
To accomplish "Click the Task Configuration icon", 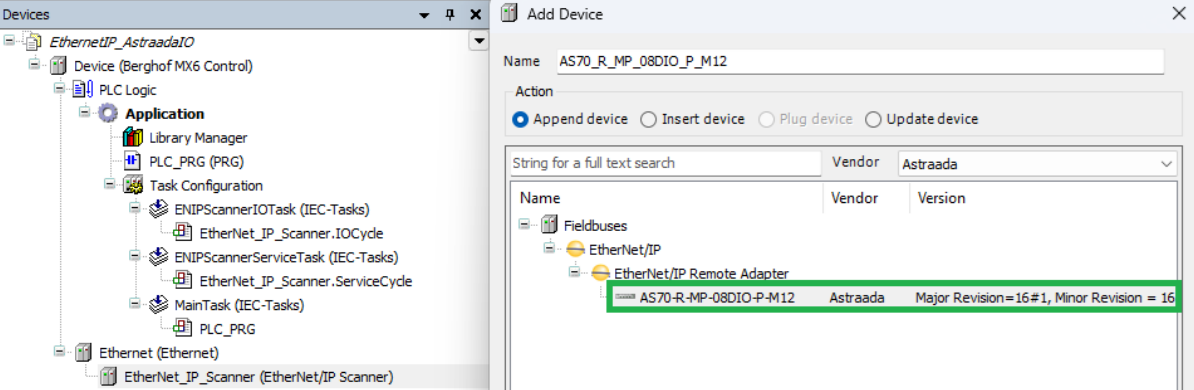I will tap(134, 185).
